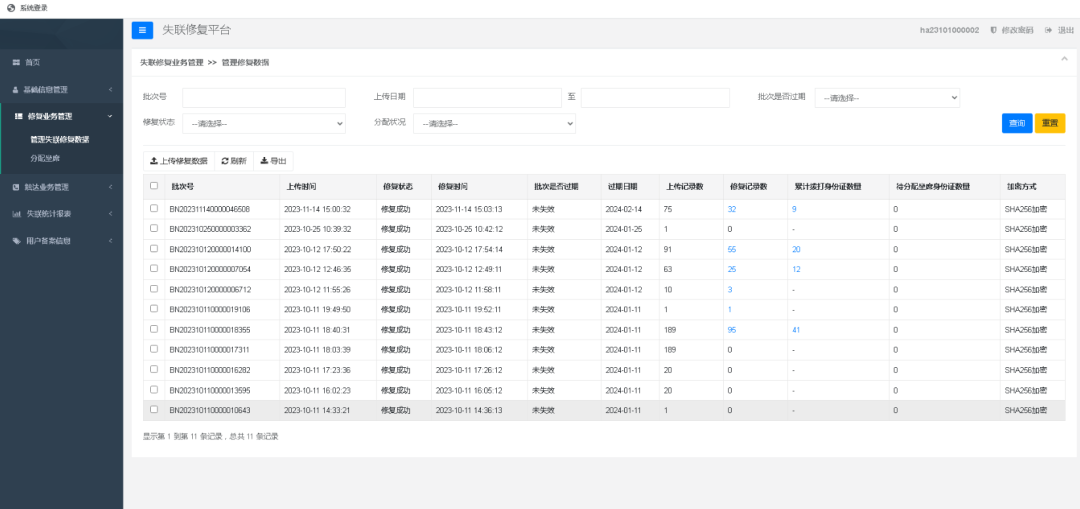Check the row BN202311140000046508 checkbox
Image resolution: width=1080 pixels, height=509 pixels.
[154, 208]
